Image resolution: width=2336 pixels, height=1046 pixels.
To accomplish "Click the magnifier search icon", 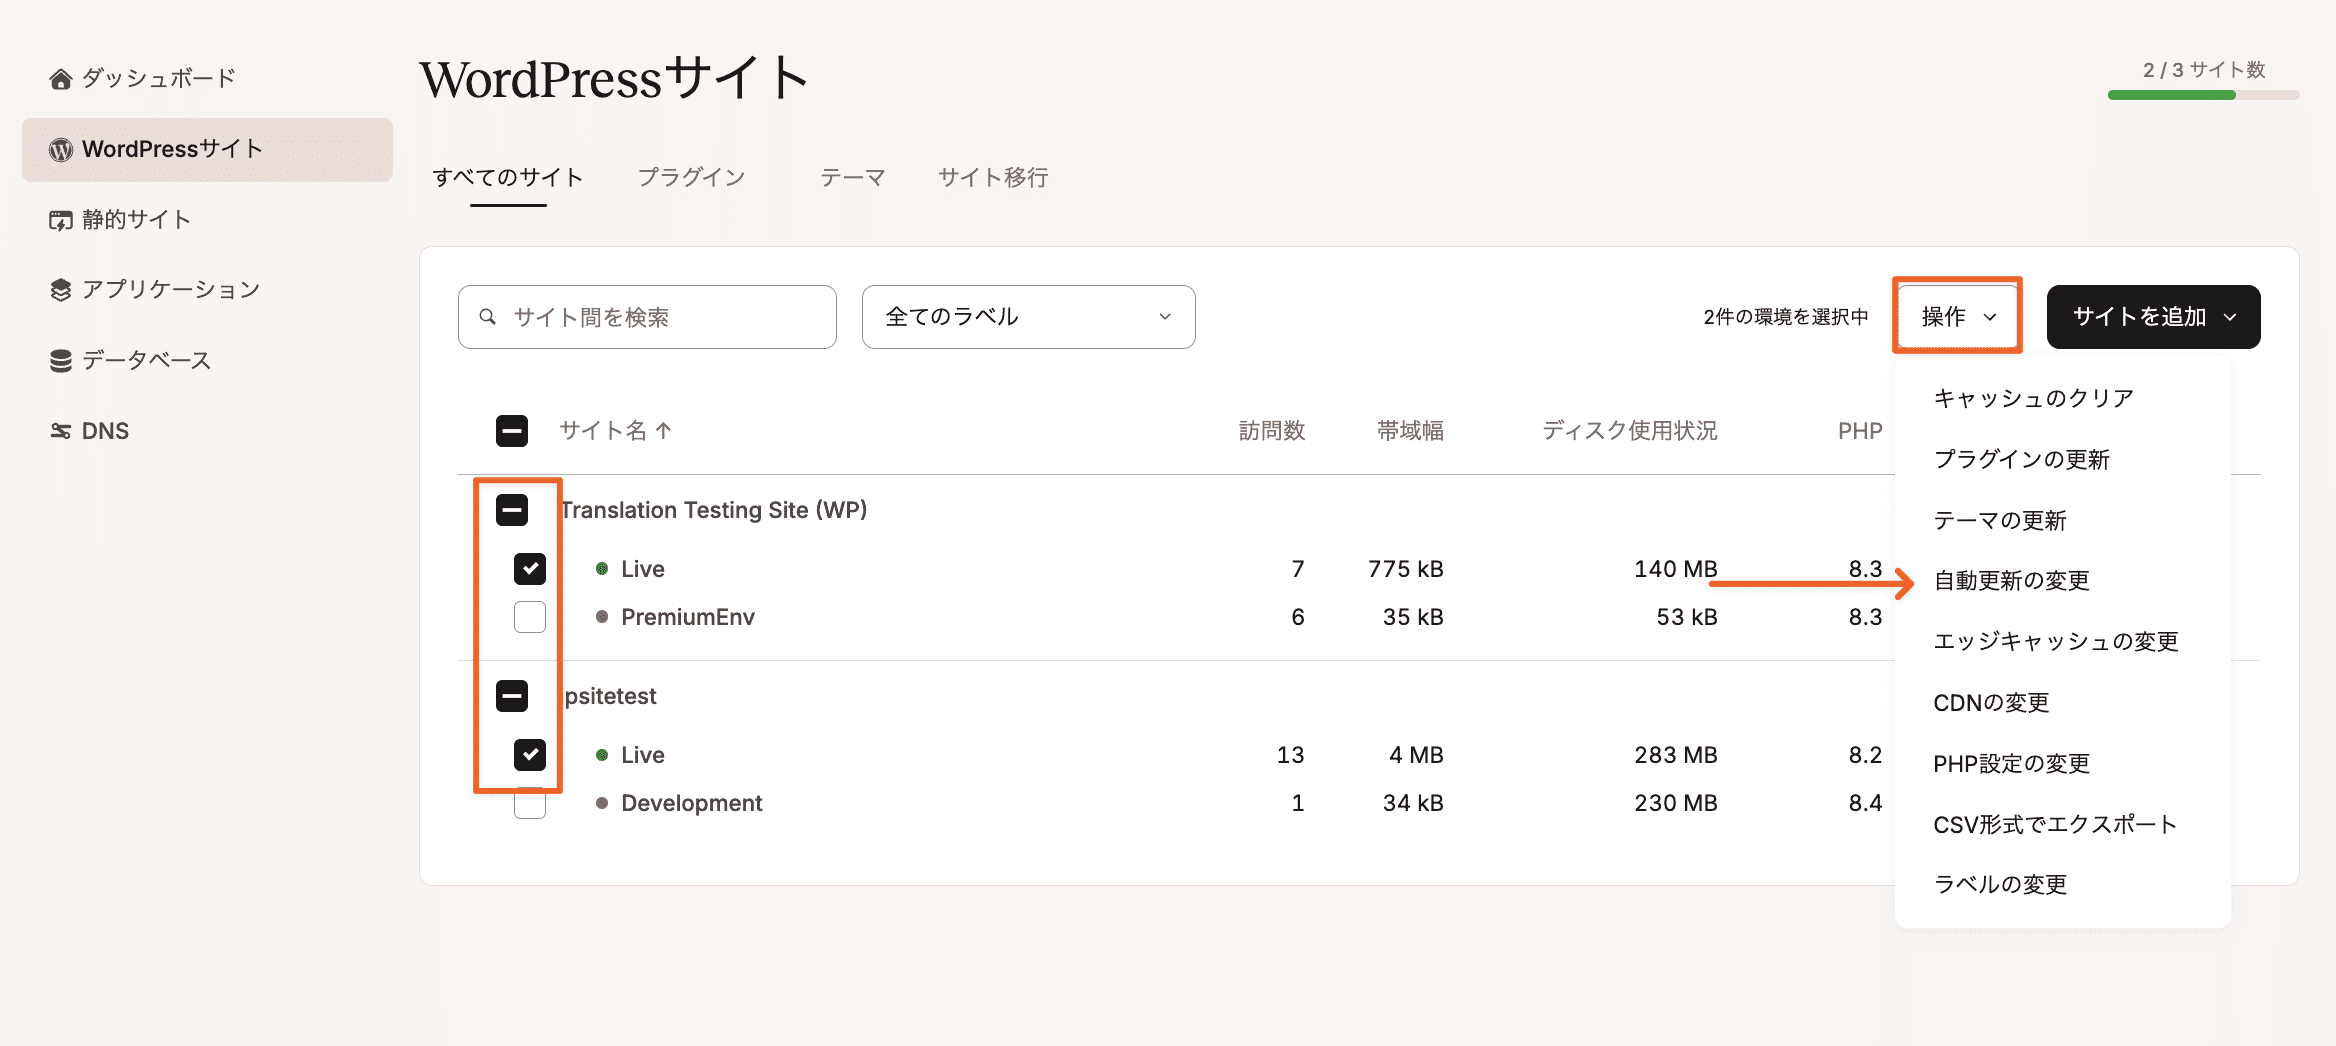I will 488,317.
